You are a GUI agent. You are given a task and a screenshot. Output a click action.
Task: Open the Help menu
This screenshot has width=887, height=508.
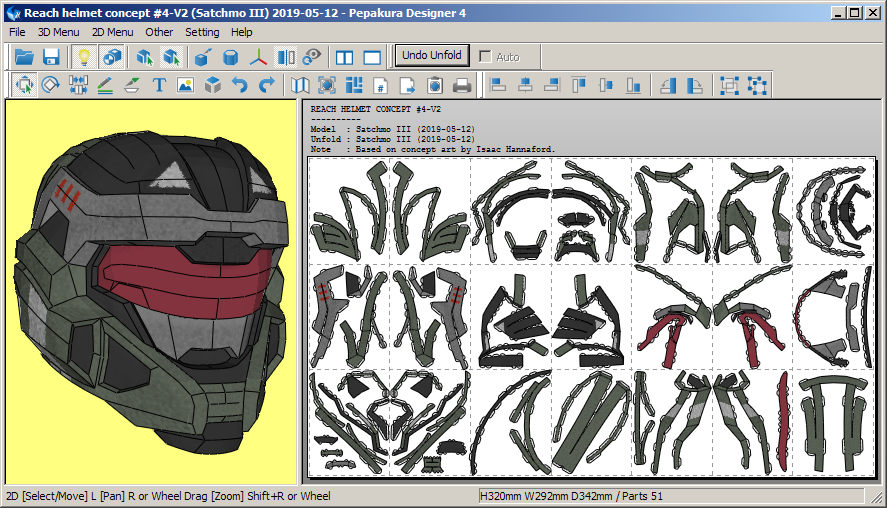pyautogui.click(x=242, y=32)
